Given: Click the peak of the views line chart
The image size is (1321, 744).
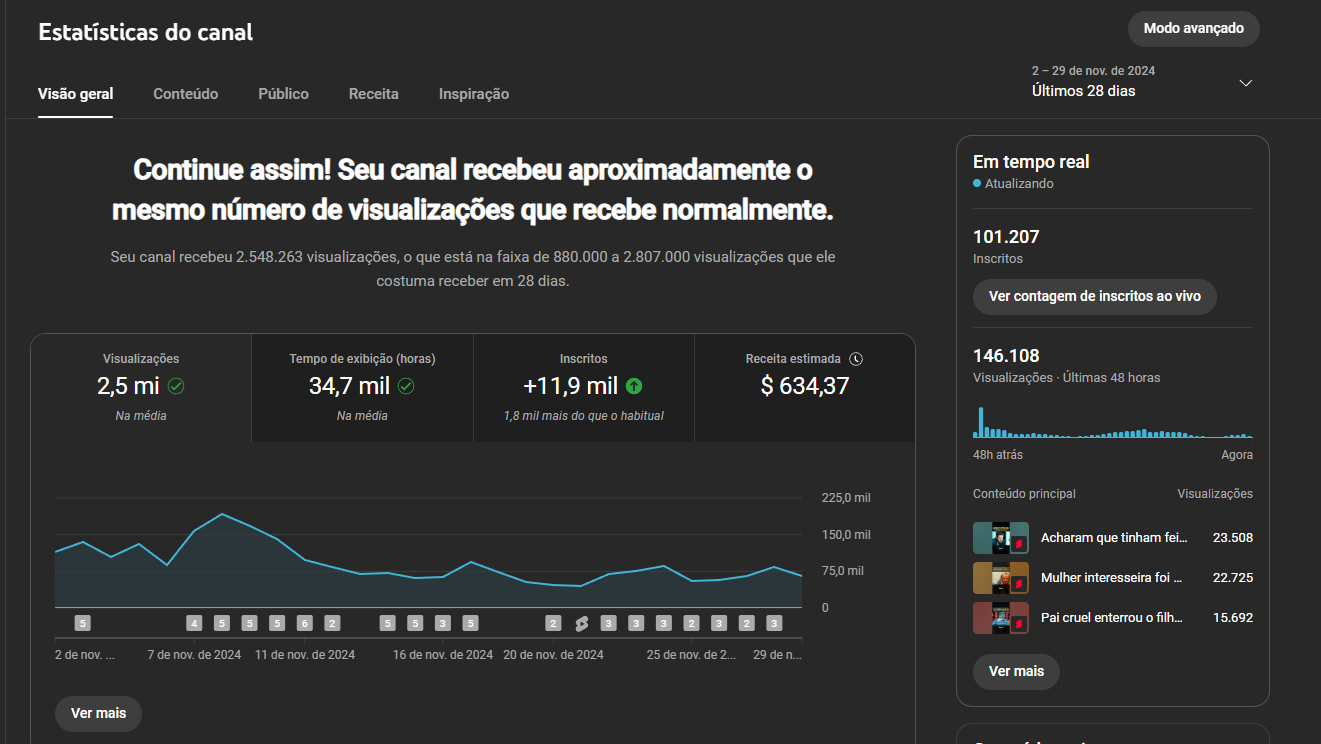Looking at the screenshot, I should click(x=222, y=514).
